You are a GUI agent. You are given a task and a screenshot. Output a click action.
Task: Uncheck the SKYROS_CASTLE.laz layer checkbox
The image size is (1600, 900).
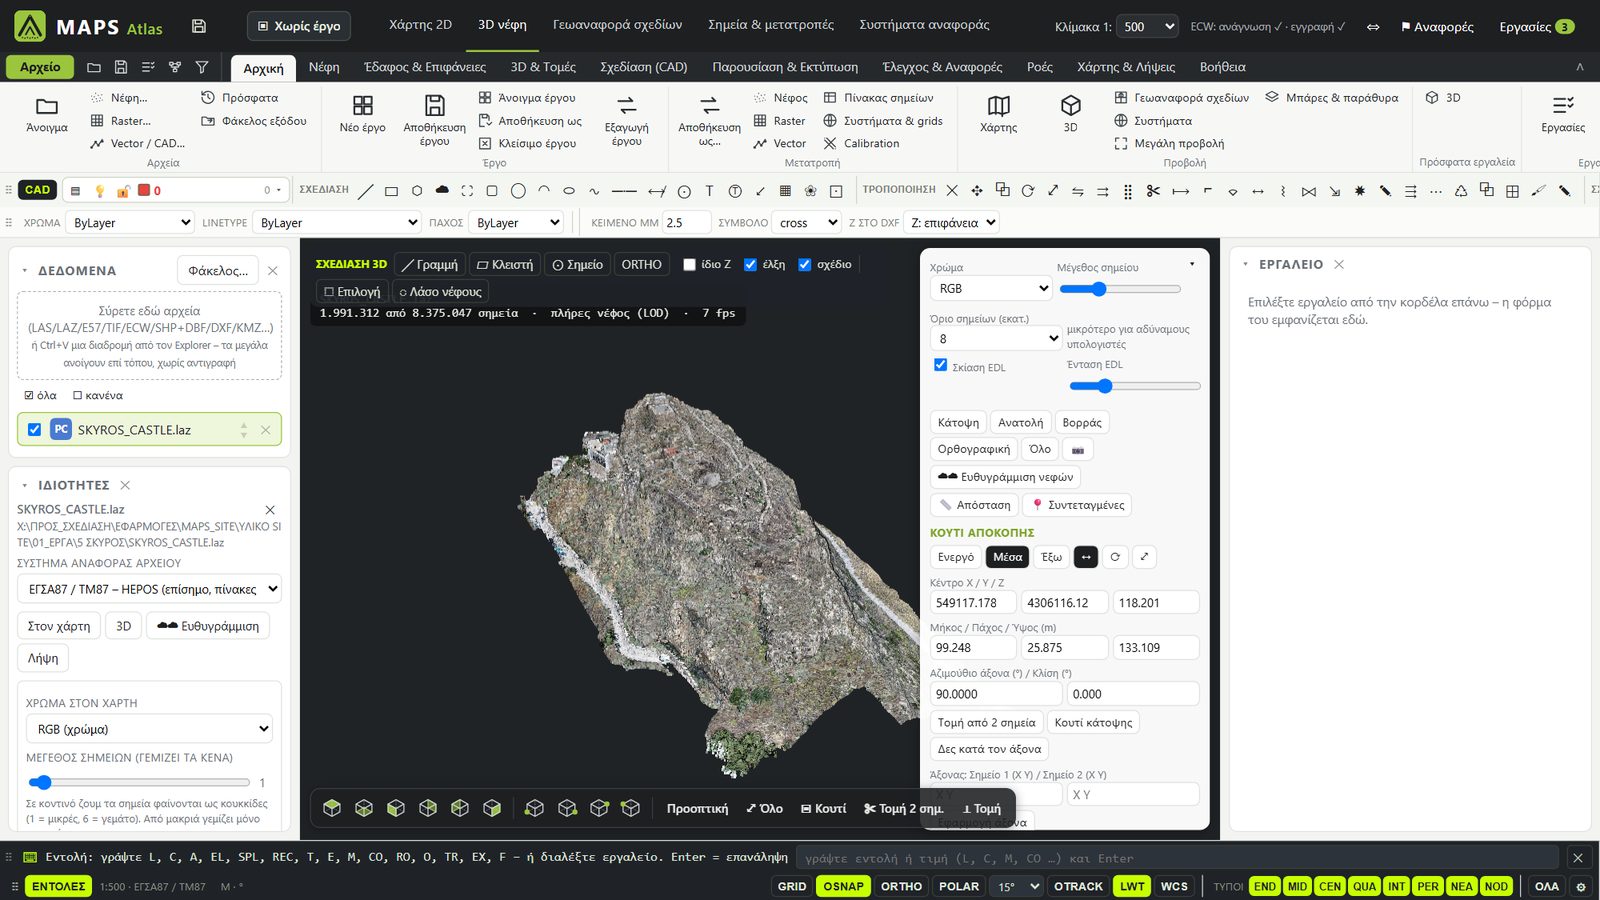[35, 430]
